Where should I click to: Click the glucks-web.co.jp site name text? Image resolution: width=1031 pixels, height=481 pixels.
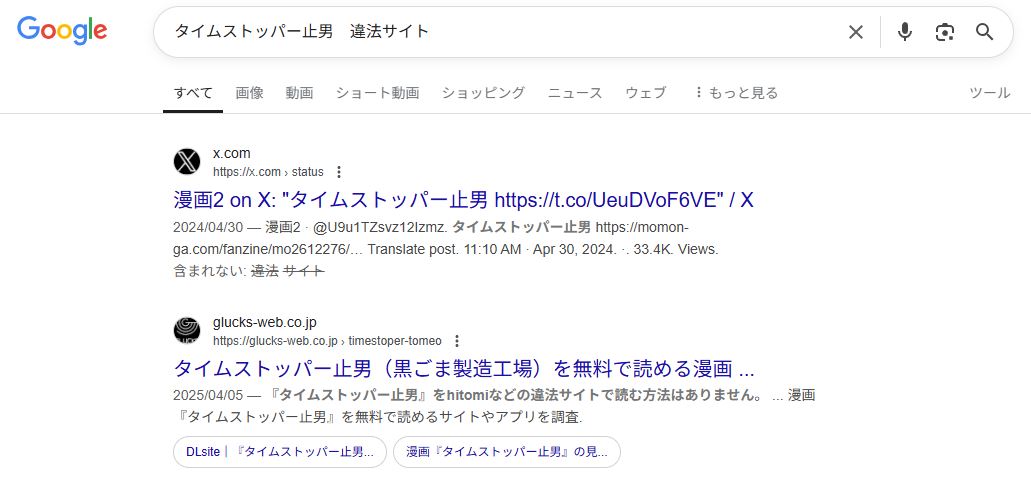pos(265,322)
